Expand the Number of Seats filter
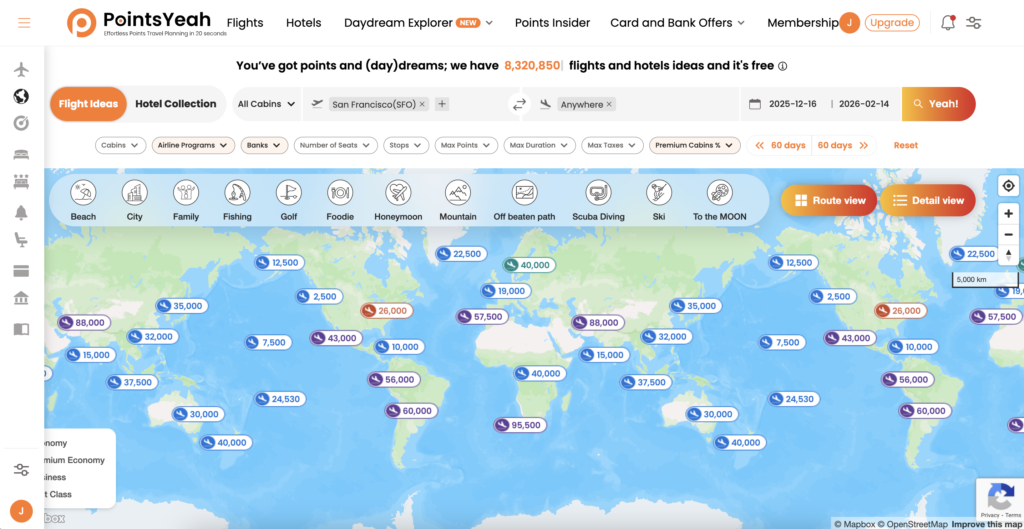1024x529 pixels. tap(336, 145)
